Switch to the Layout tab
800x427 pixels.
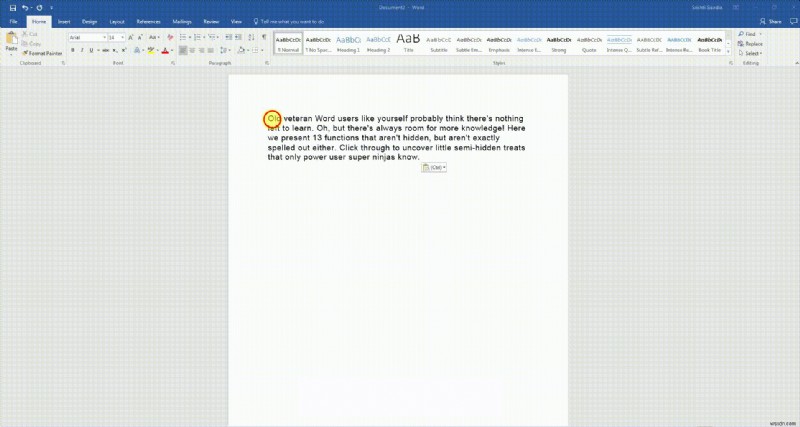(x=117, y=21)
